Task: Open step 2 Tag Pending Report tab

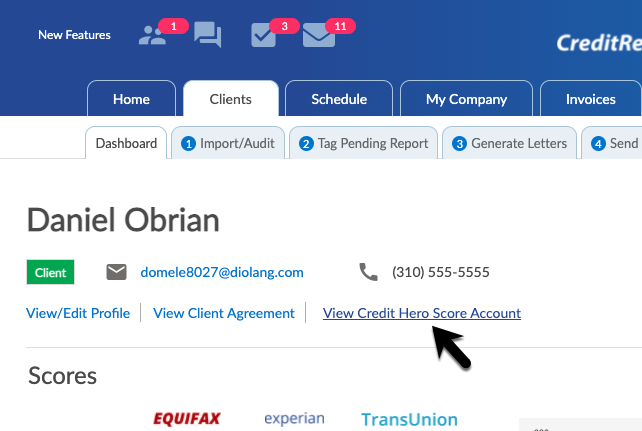Action: coord(365,143)
